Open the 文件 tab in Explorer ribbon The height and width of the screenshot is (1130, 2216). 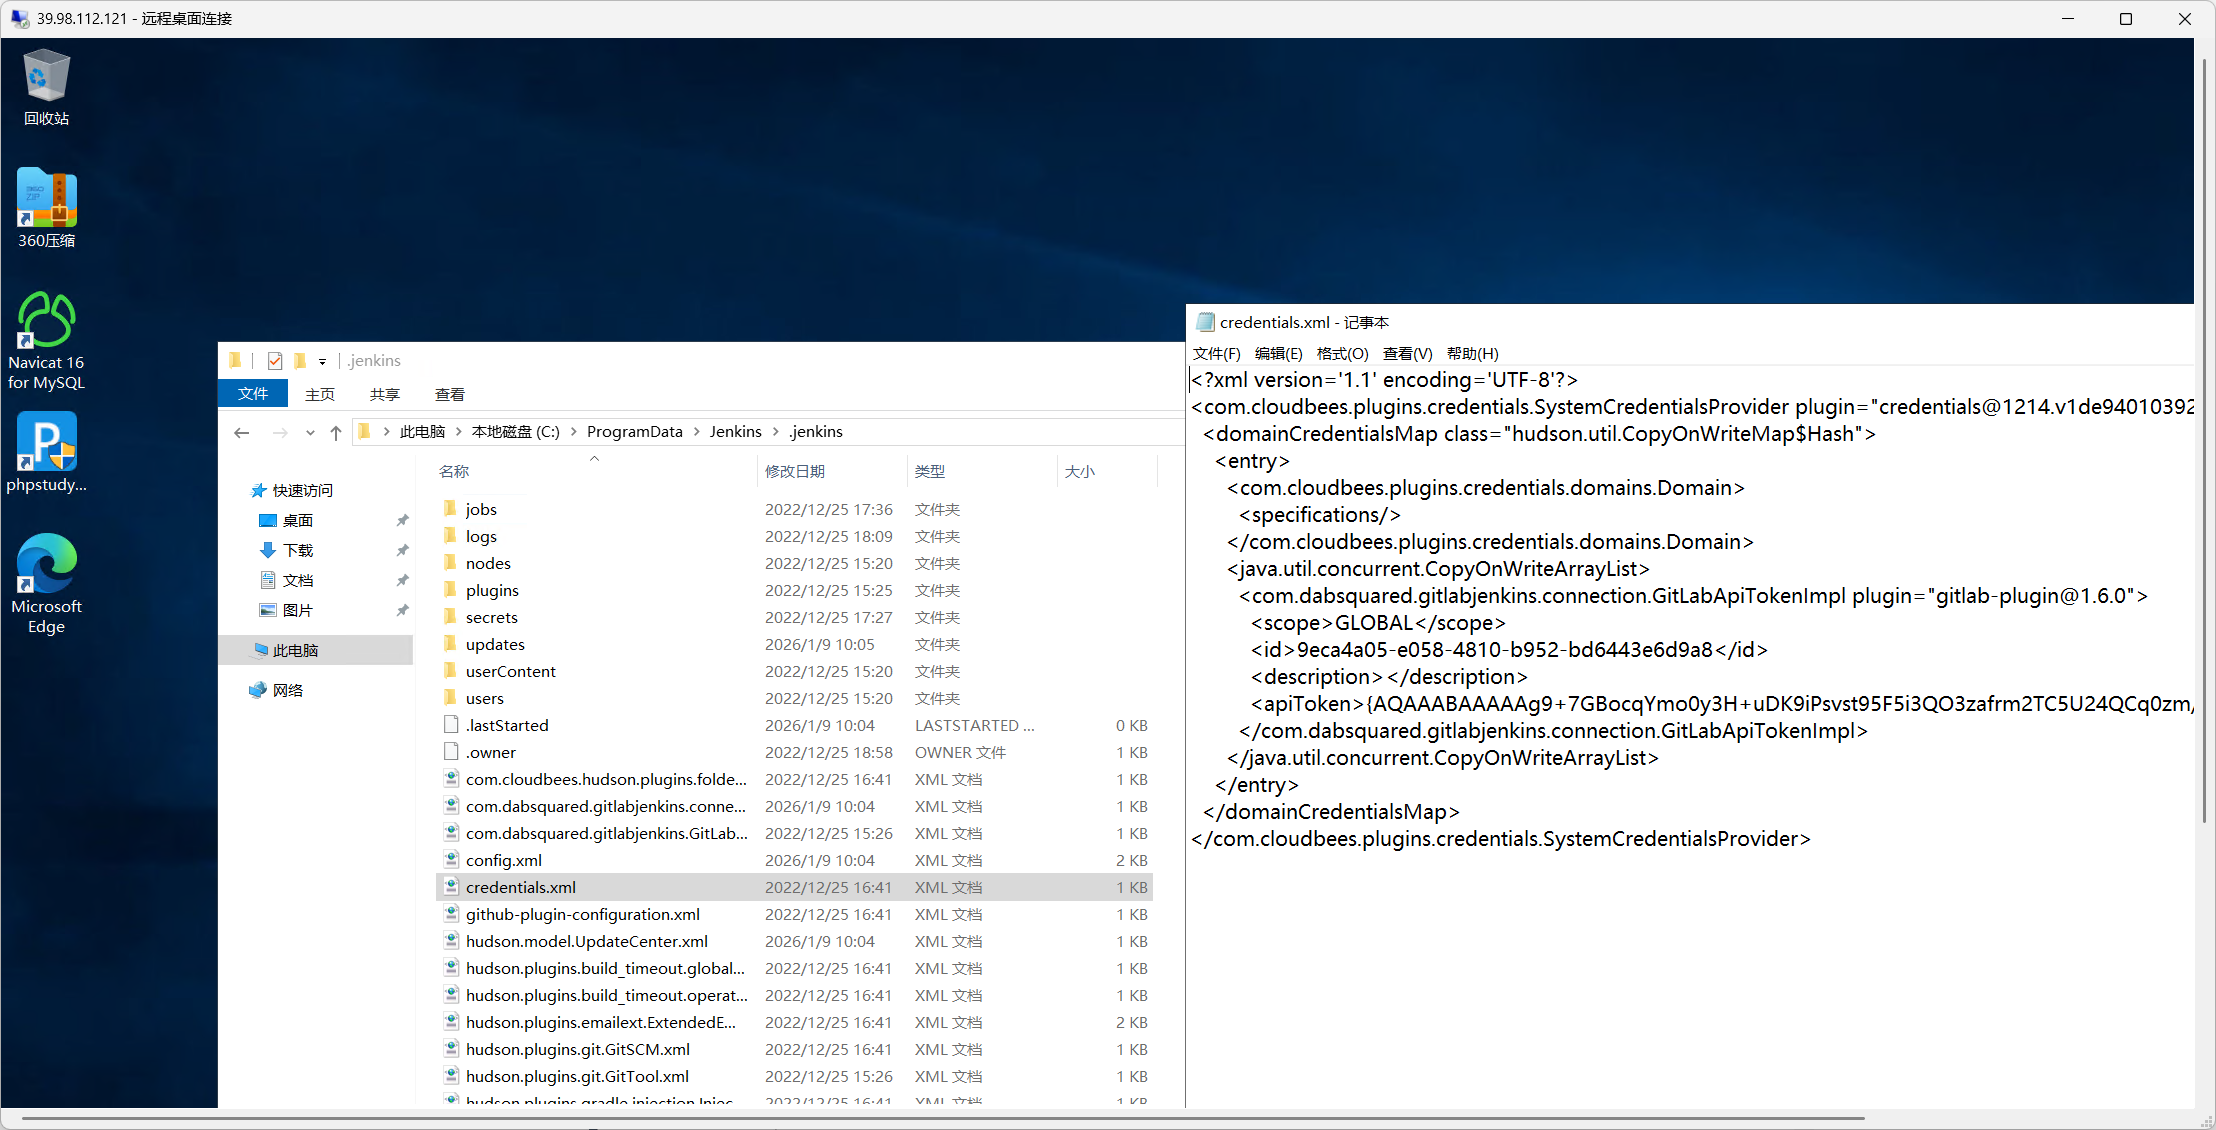point(253,394)
